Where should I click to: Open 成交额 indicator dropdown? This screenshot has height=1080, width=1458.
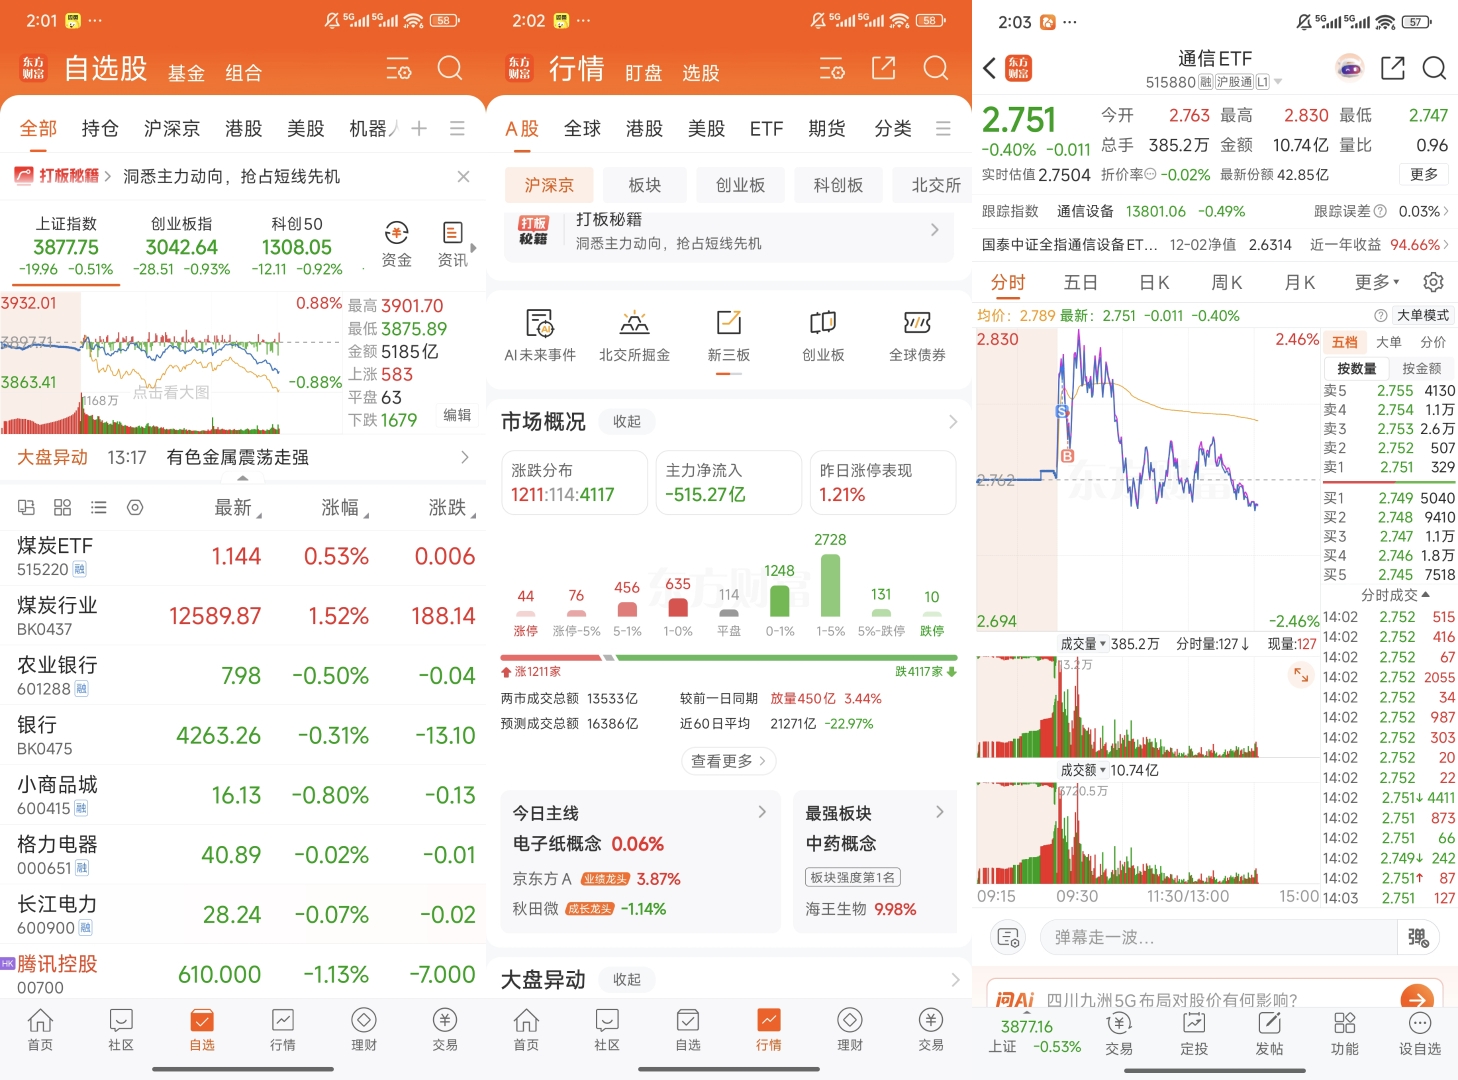1084,770
